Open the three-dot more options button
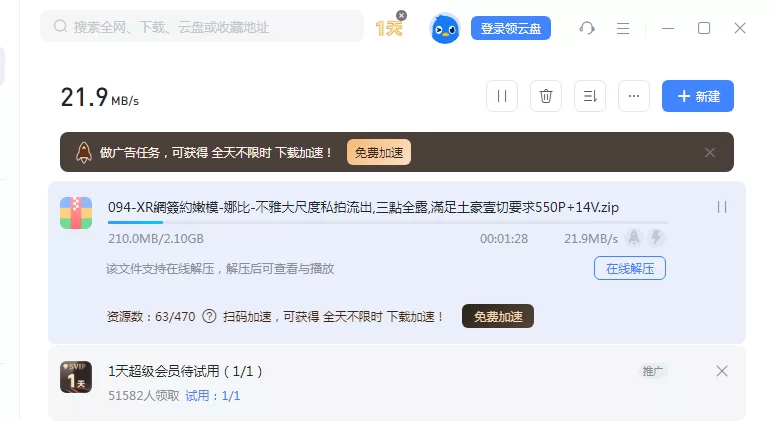Image resolution: width=773 pixels, height=421 pixels. click(634, 96)
